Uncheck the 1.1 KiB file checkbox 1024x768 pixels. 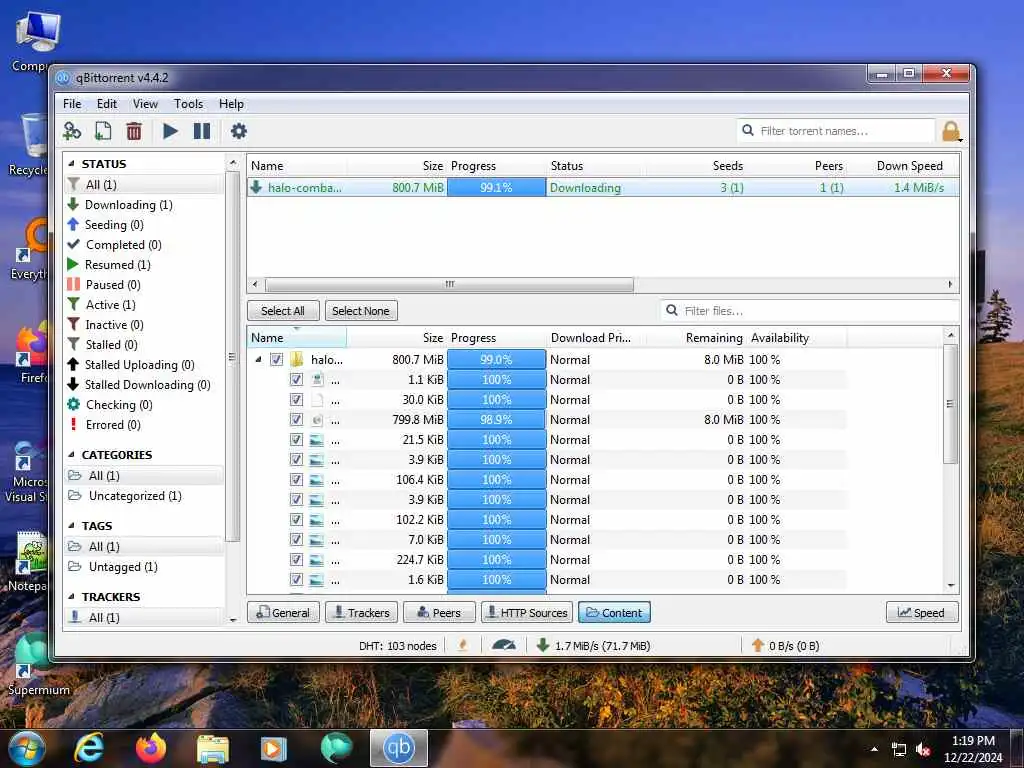click(296, 379)
